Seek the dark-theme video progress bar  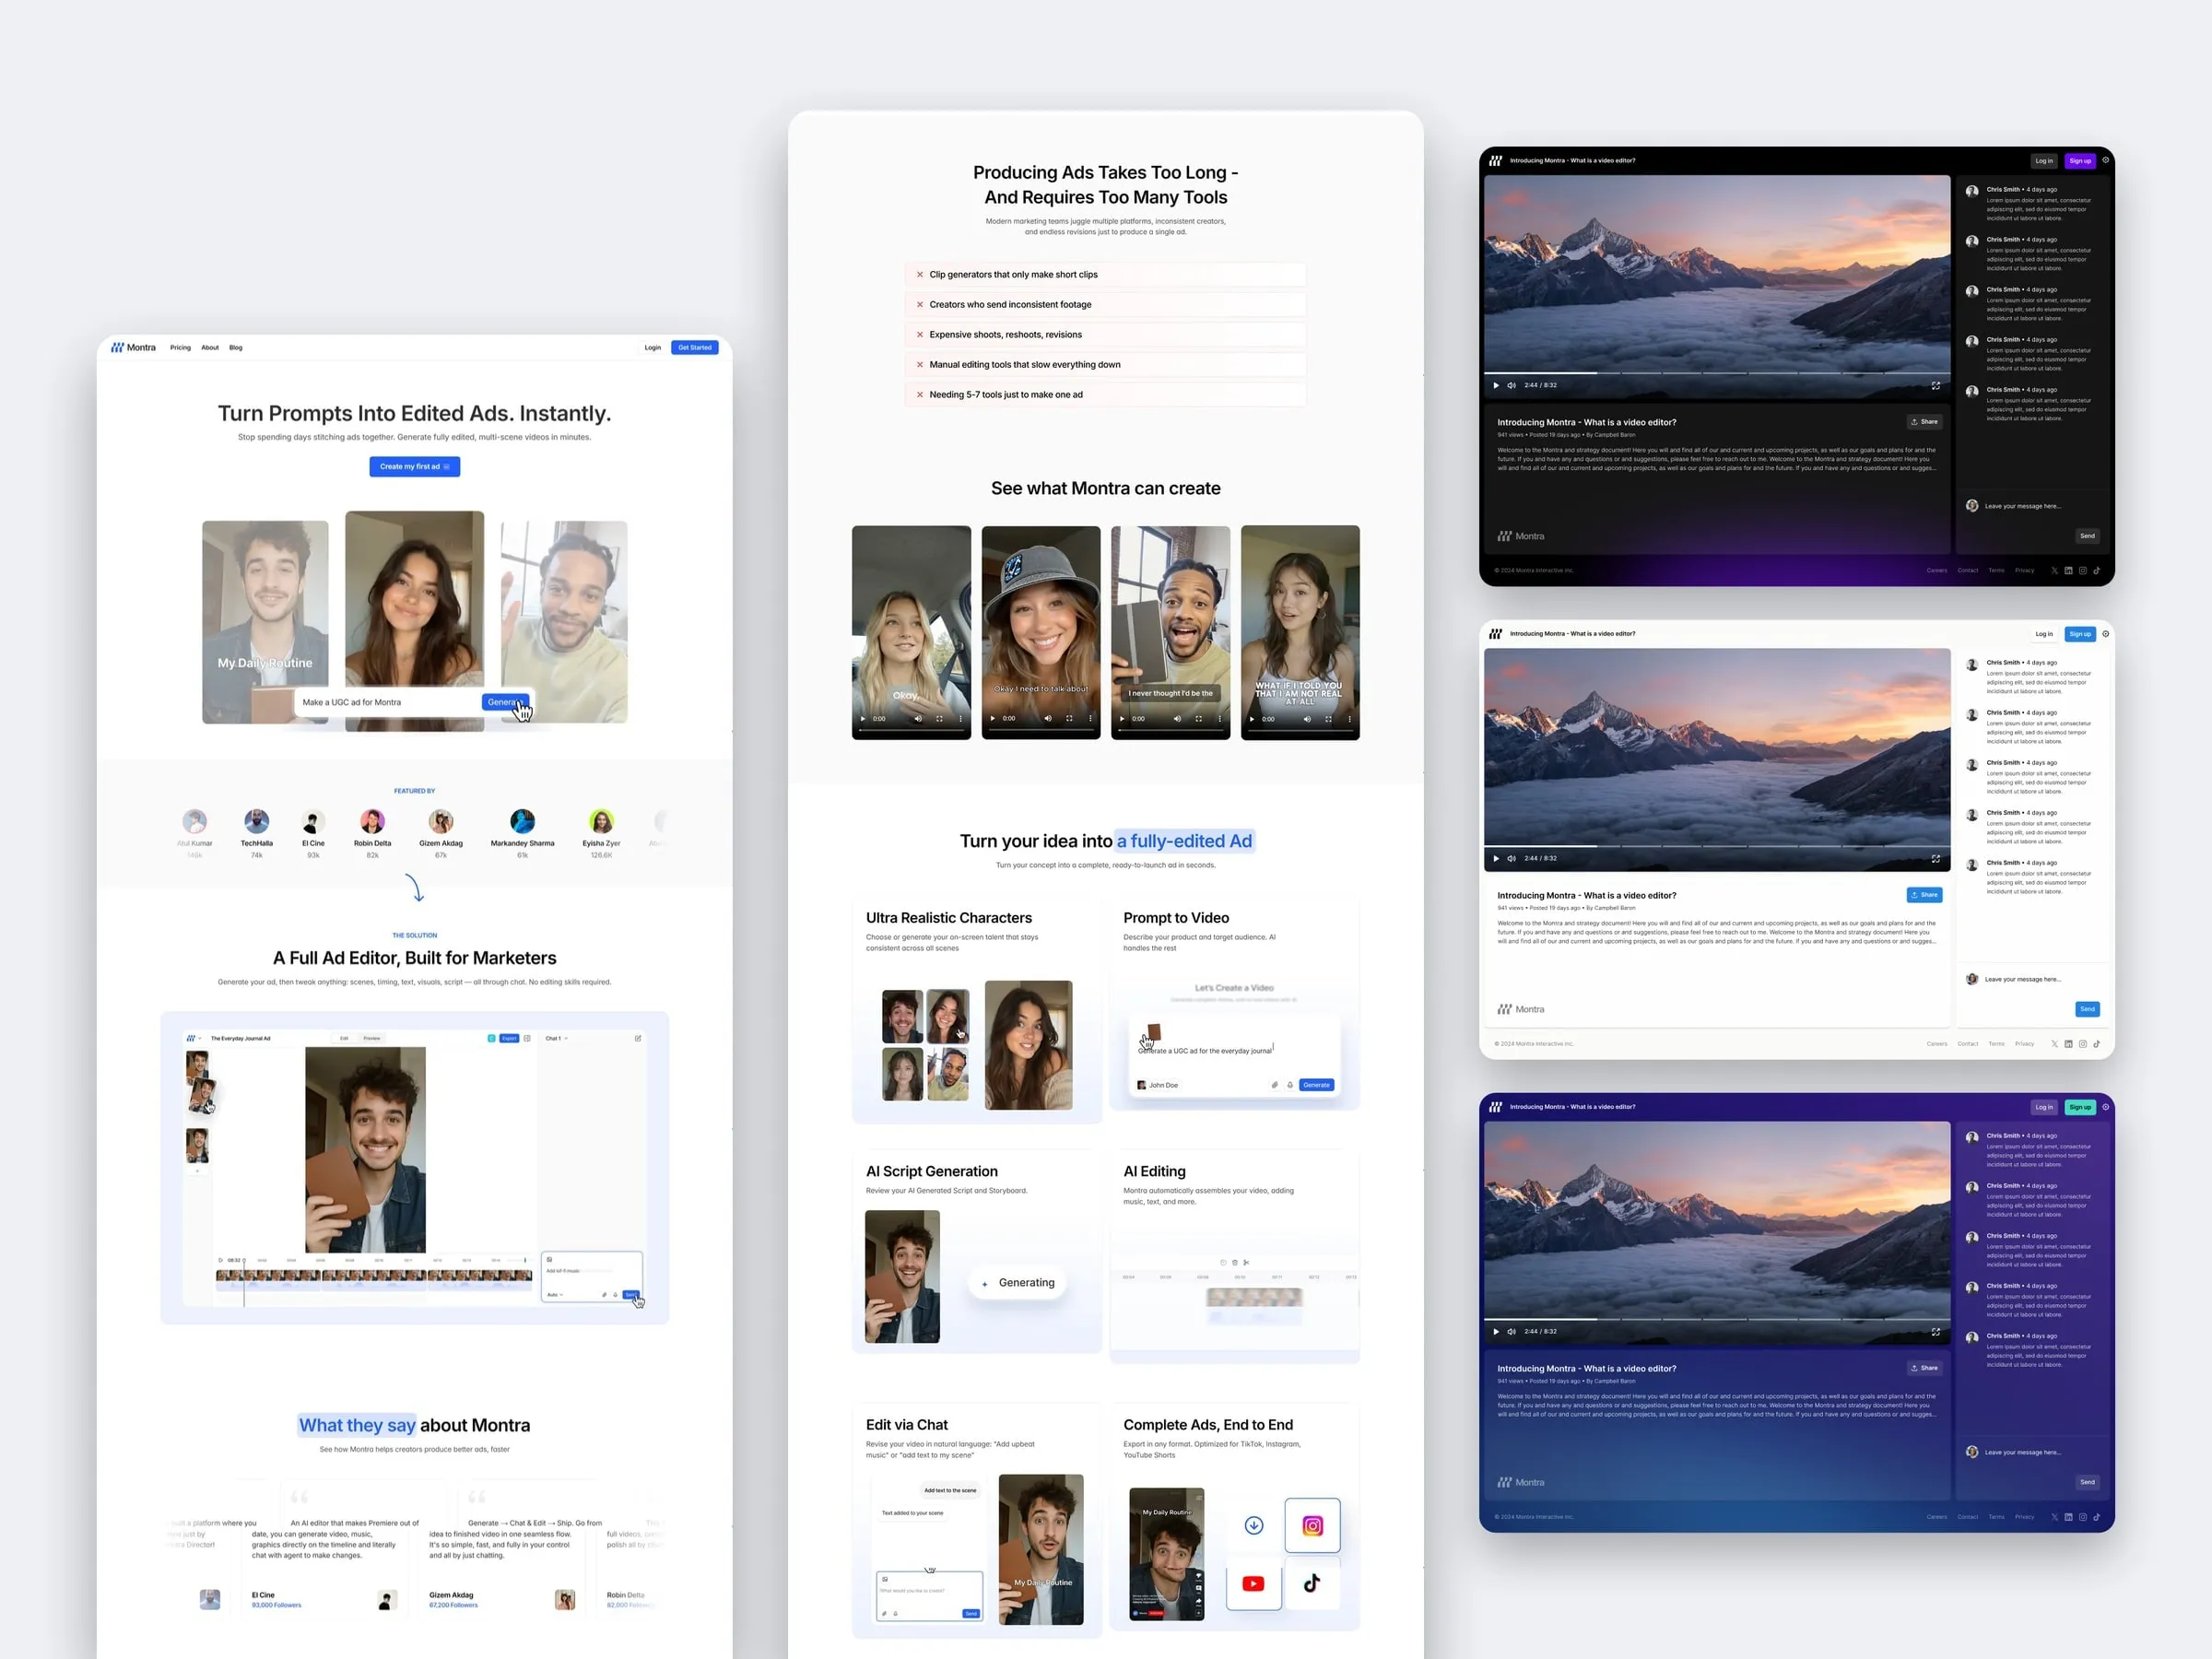pyautogui.click(x=1716, y=373)
